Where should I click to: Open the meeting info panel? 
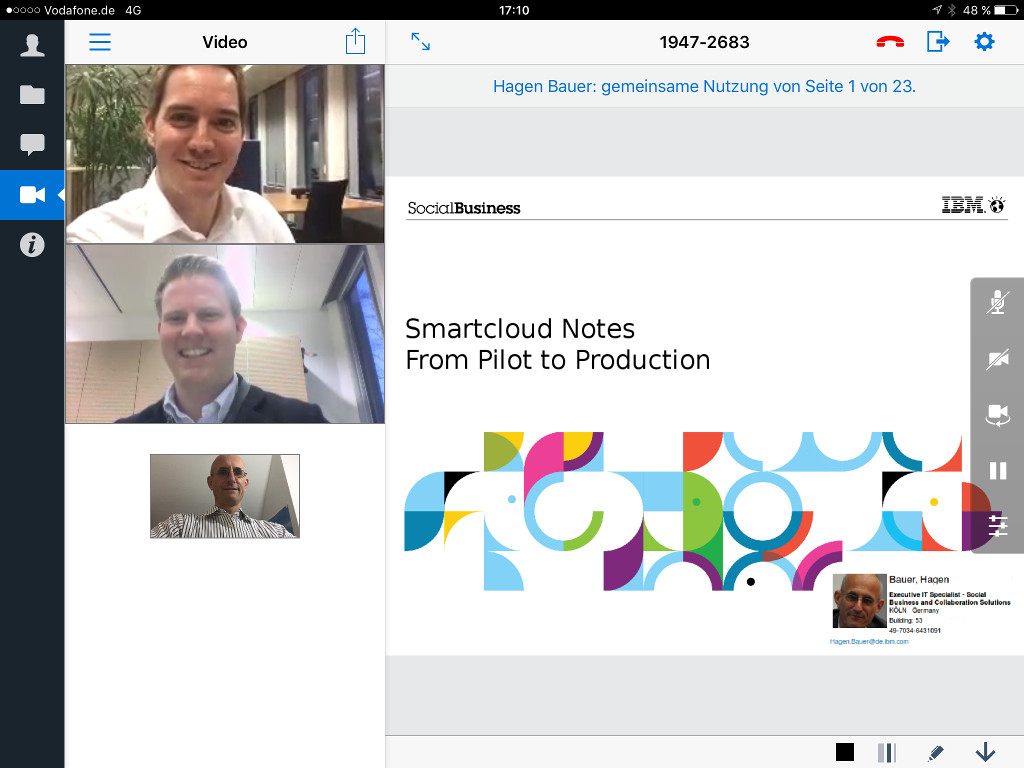[x=32, y=245]
